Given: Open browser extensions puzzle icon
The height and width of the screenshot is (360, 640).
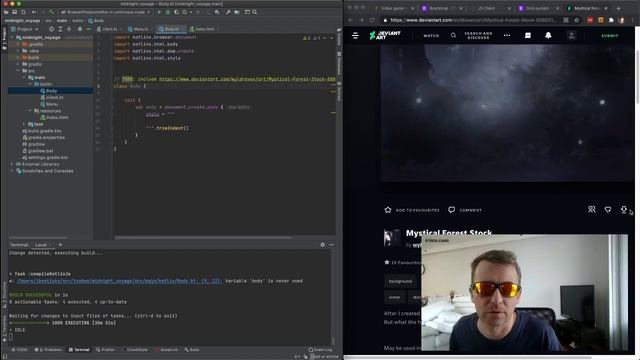Looking at the screenshot, I should 611,20.
